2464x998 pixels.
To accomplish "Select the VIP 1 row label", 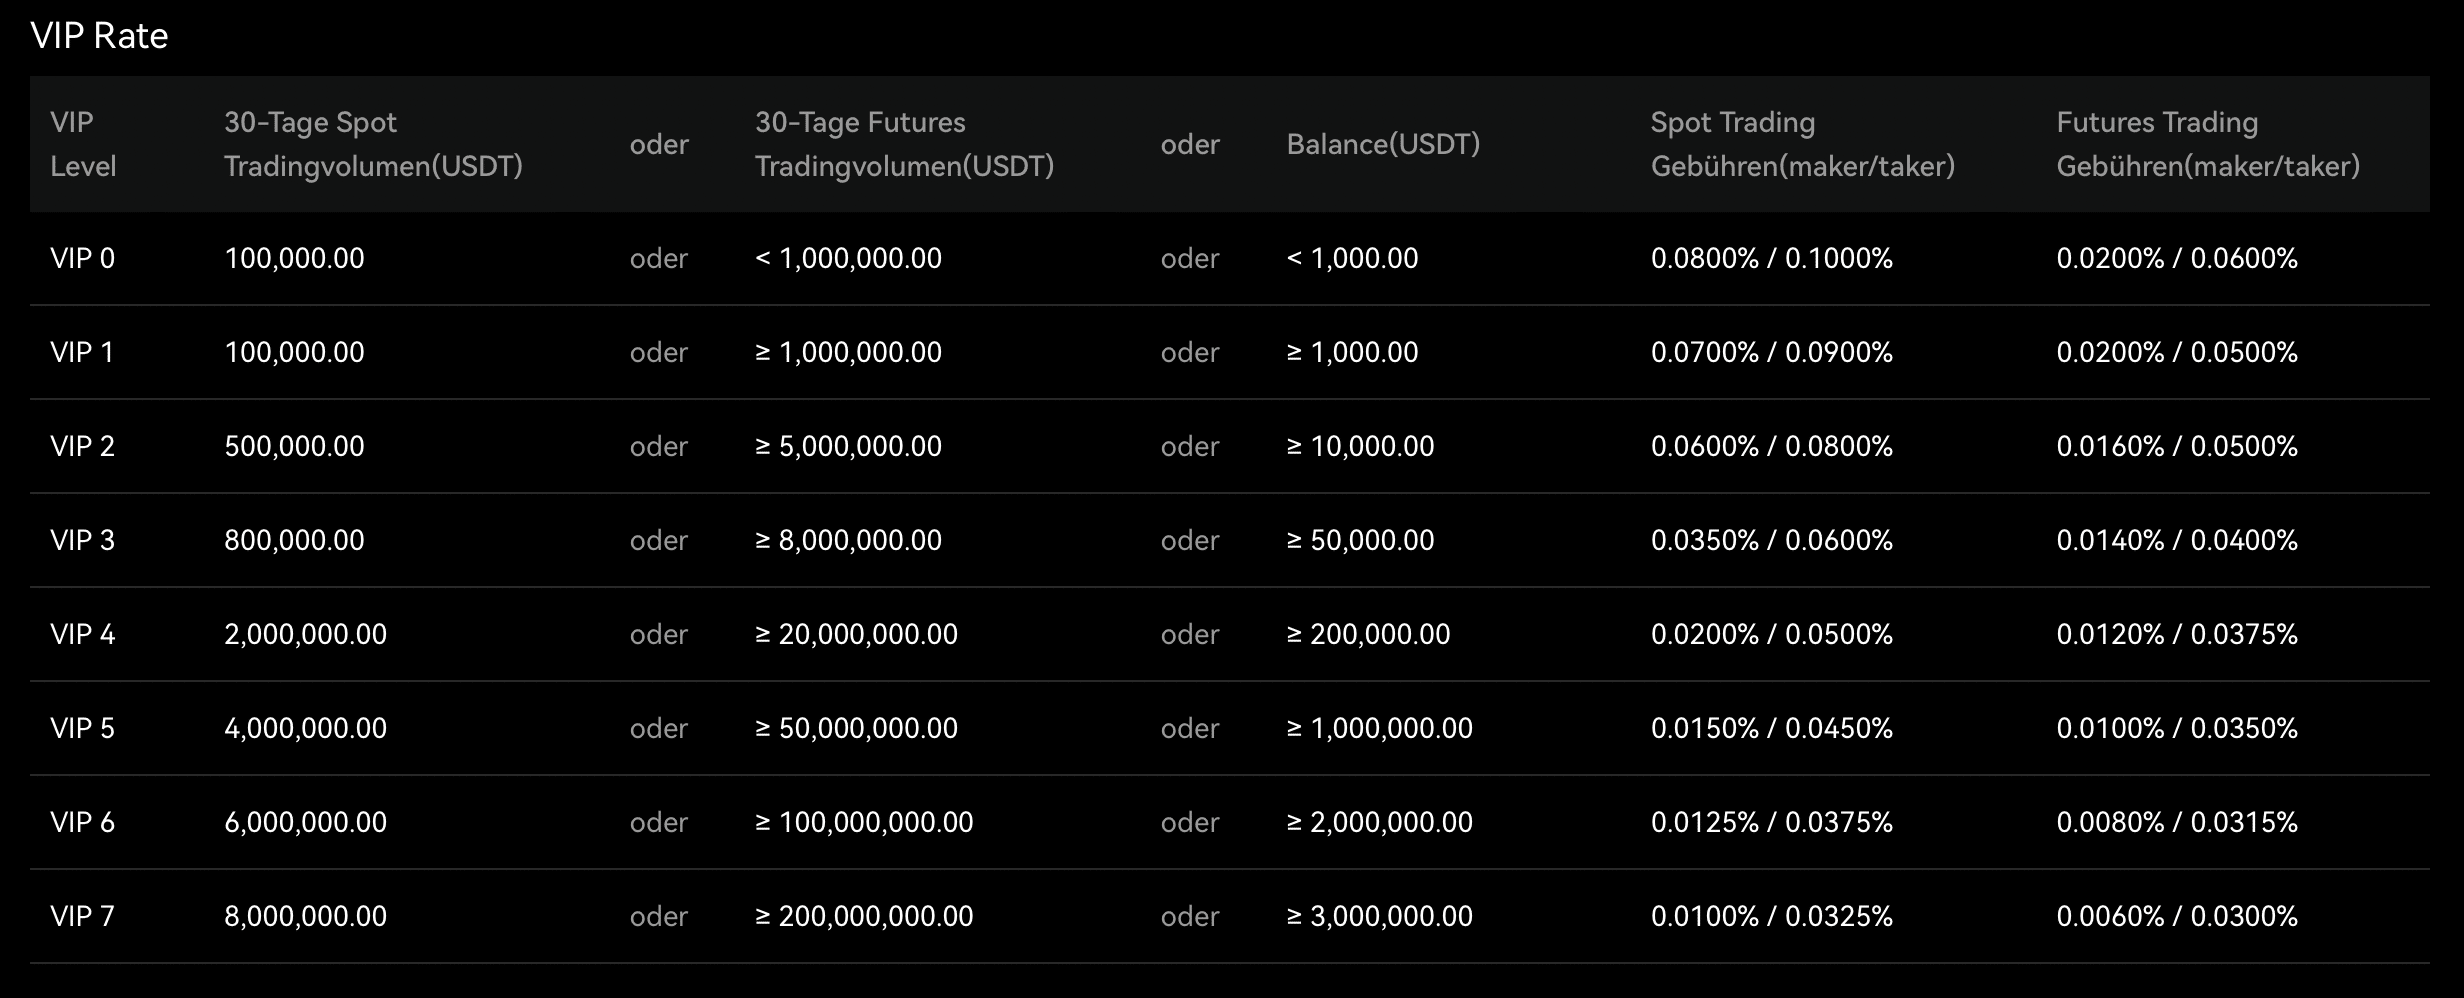I will pyautogui.click(x=82, y=352).
